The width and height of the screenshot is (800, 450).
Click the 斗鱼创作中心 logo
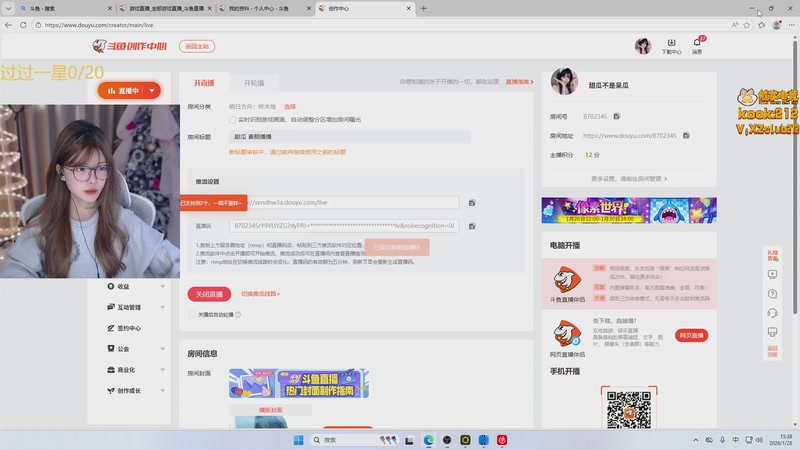[130, 46]
